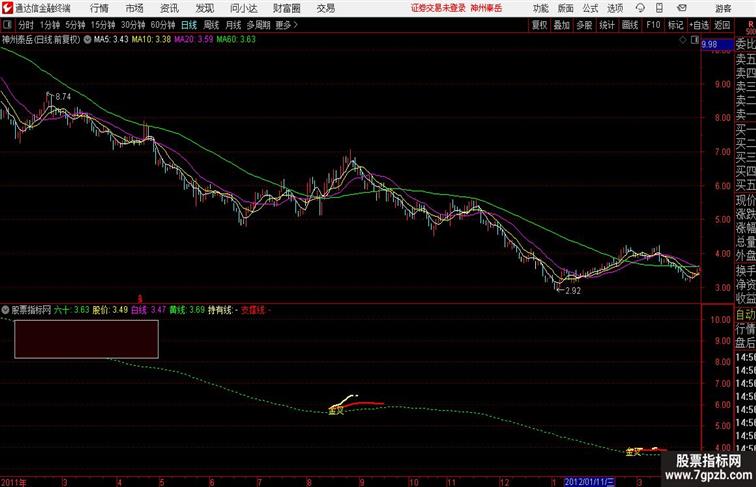Viewport: 756px width, 487px height.
Task: Select the 日线 daily period tab
Action: tap(189, 25)
